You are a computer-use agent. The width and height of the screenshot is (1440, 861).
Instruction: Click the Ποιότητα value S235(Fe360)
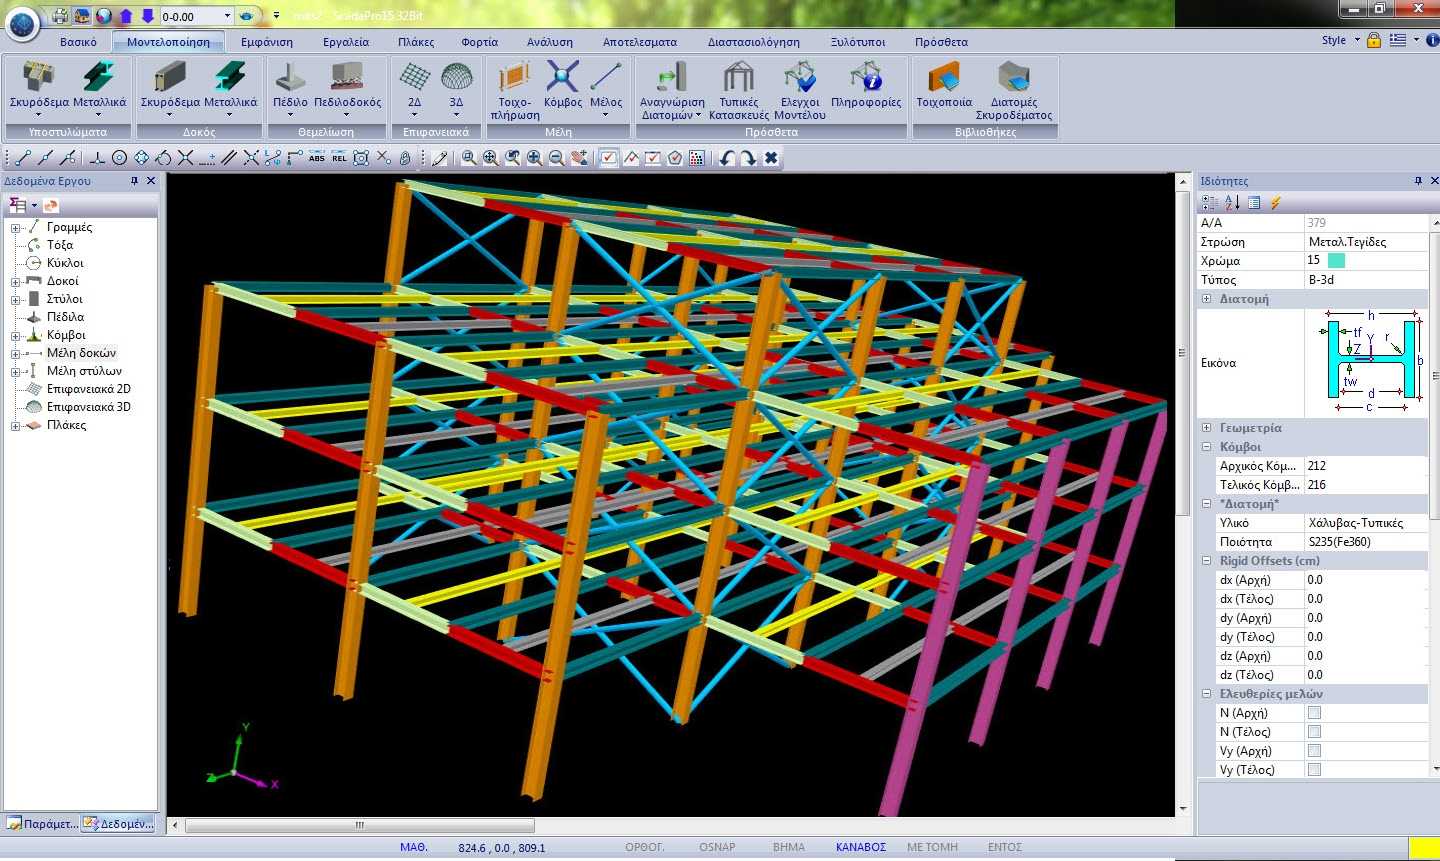coord(1366,542)
